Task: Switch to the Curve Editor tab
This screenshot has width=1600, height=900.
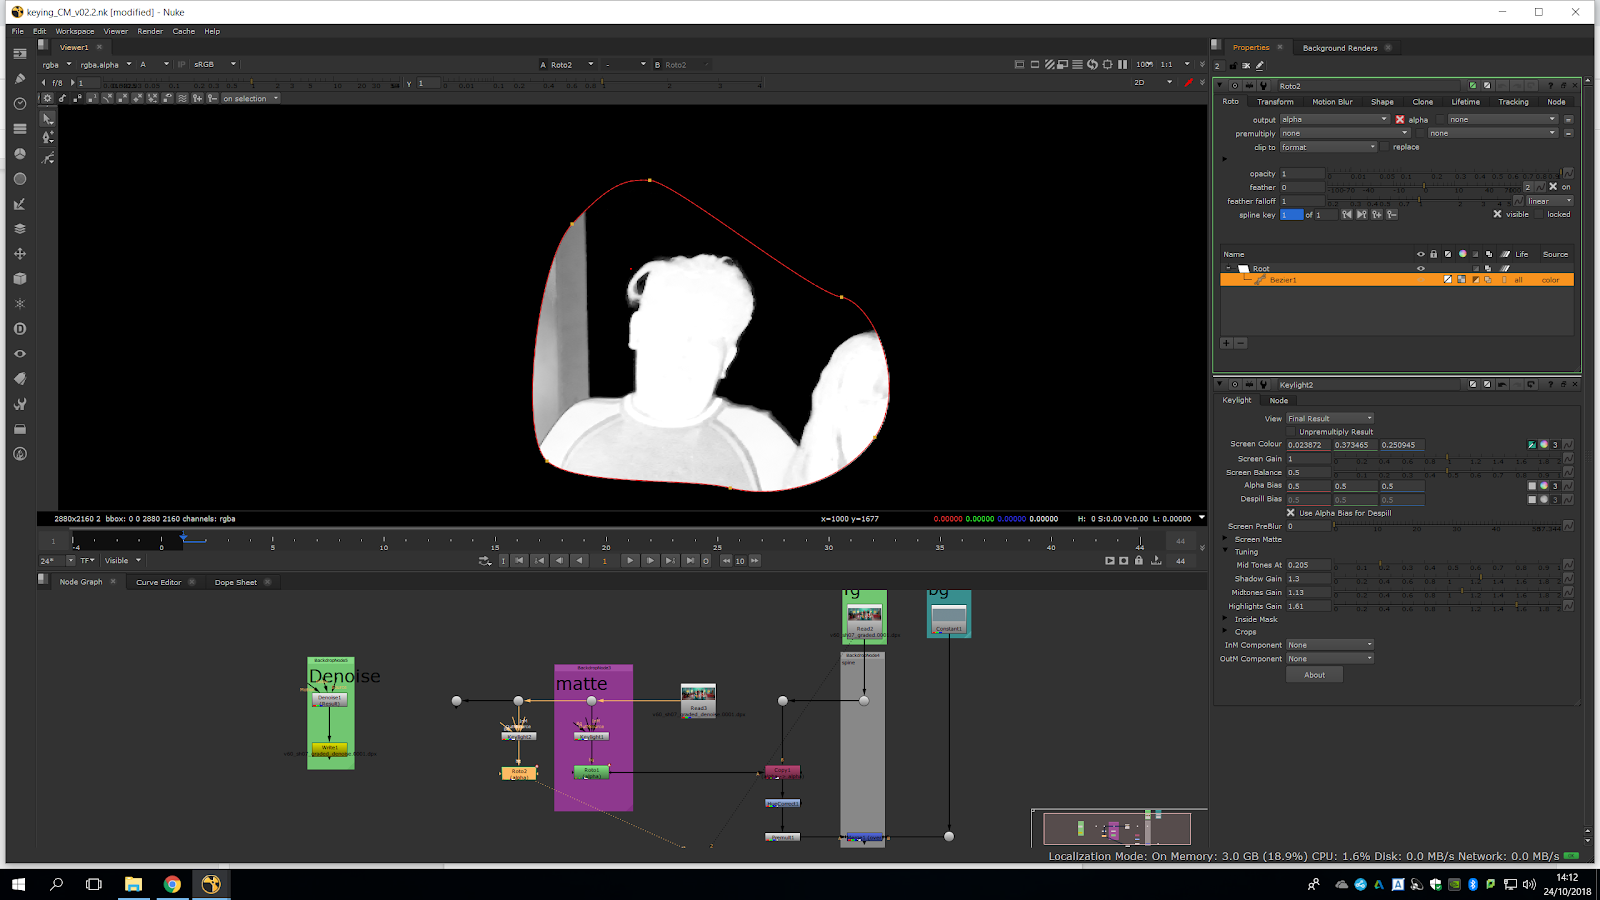Action: [x=158, y=582]
